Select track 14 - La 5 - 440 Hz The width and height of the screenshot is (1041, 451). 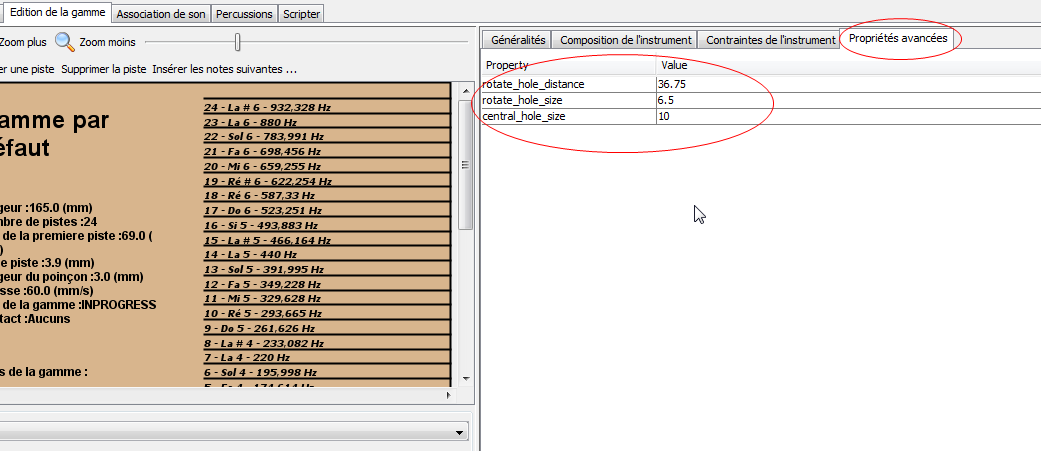[x=258, y=254]
